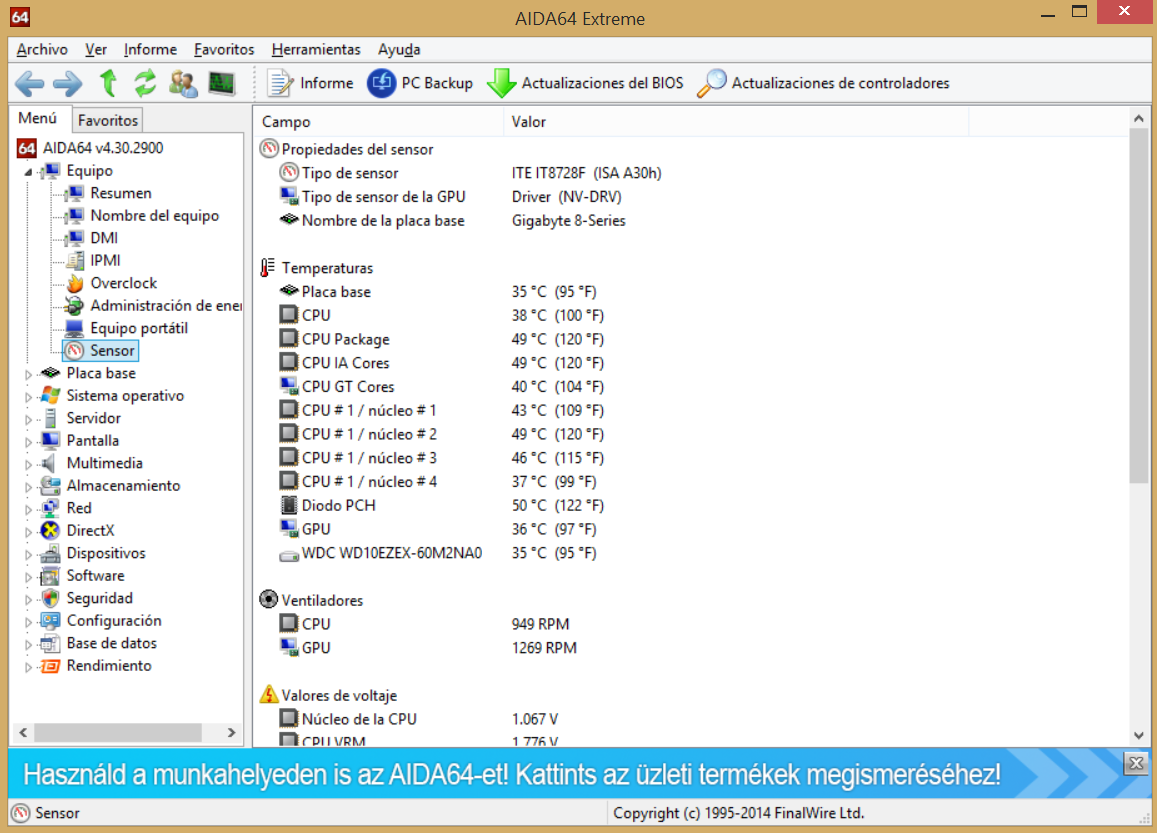Open the Ver menu
The image size is (1157, 833).
click(x=96, y=49)
